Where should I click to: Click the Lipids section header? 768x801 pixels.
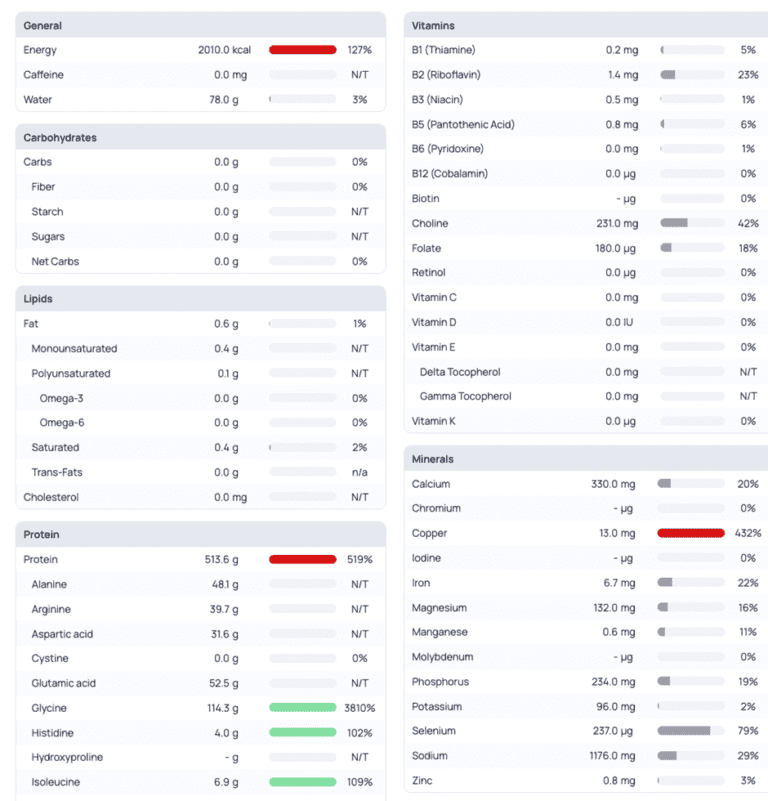coord(38,299)
